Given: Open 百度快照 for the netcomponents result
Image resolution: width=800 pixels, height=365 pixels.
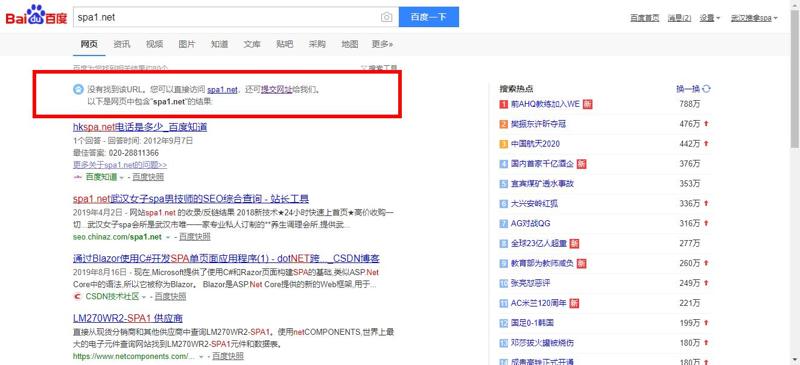Looking at the screenshot, I should 228,356.
